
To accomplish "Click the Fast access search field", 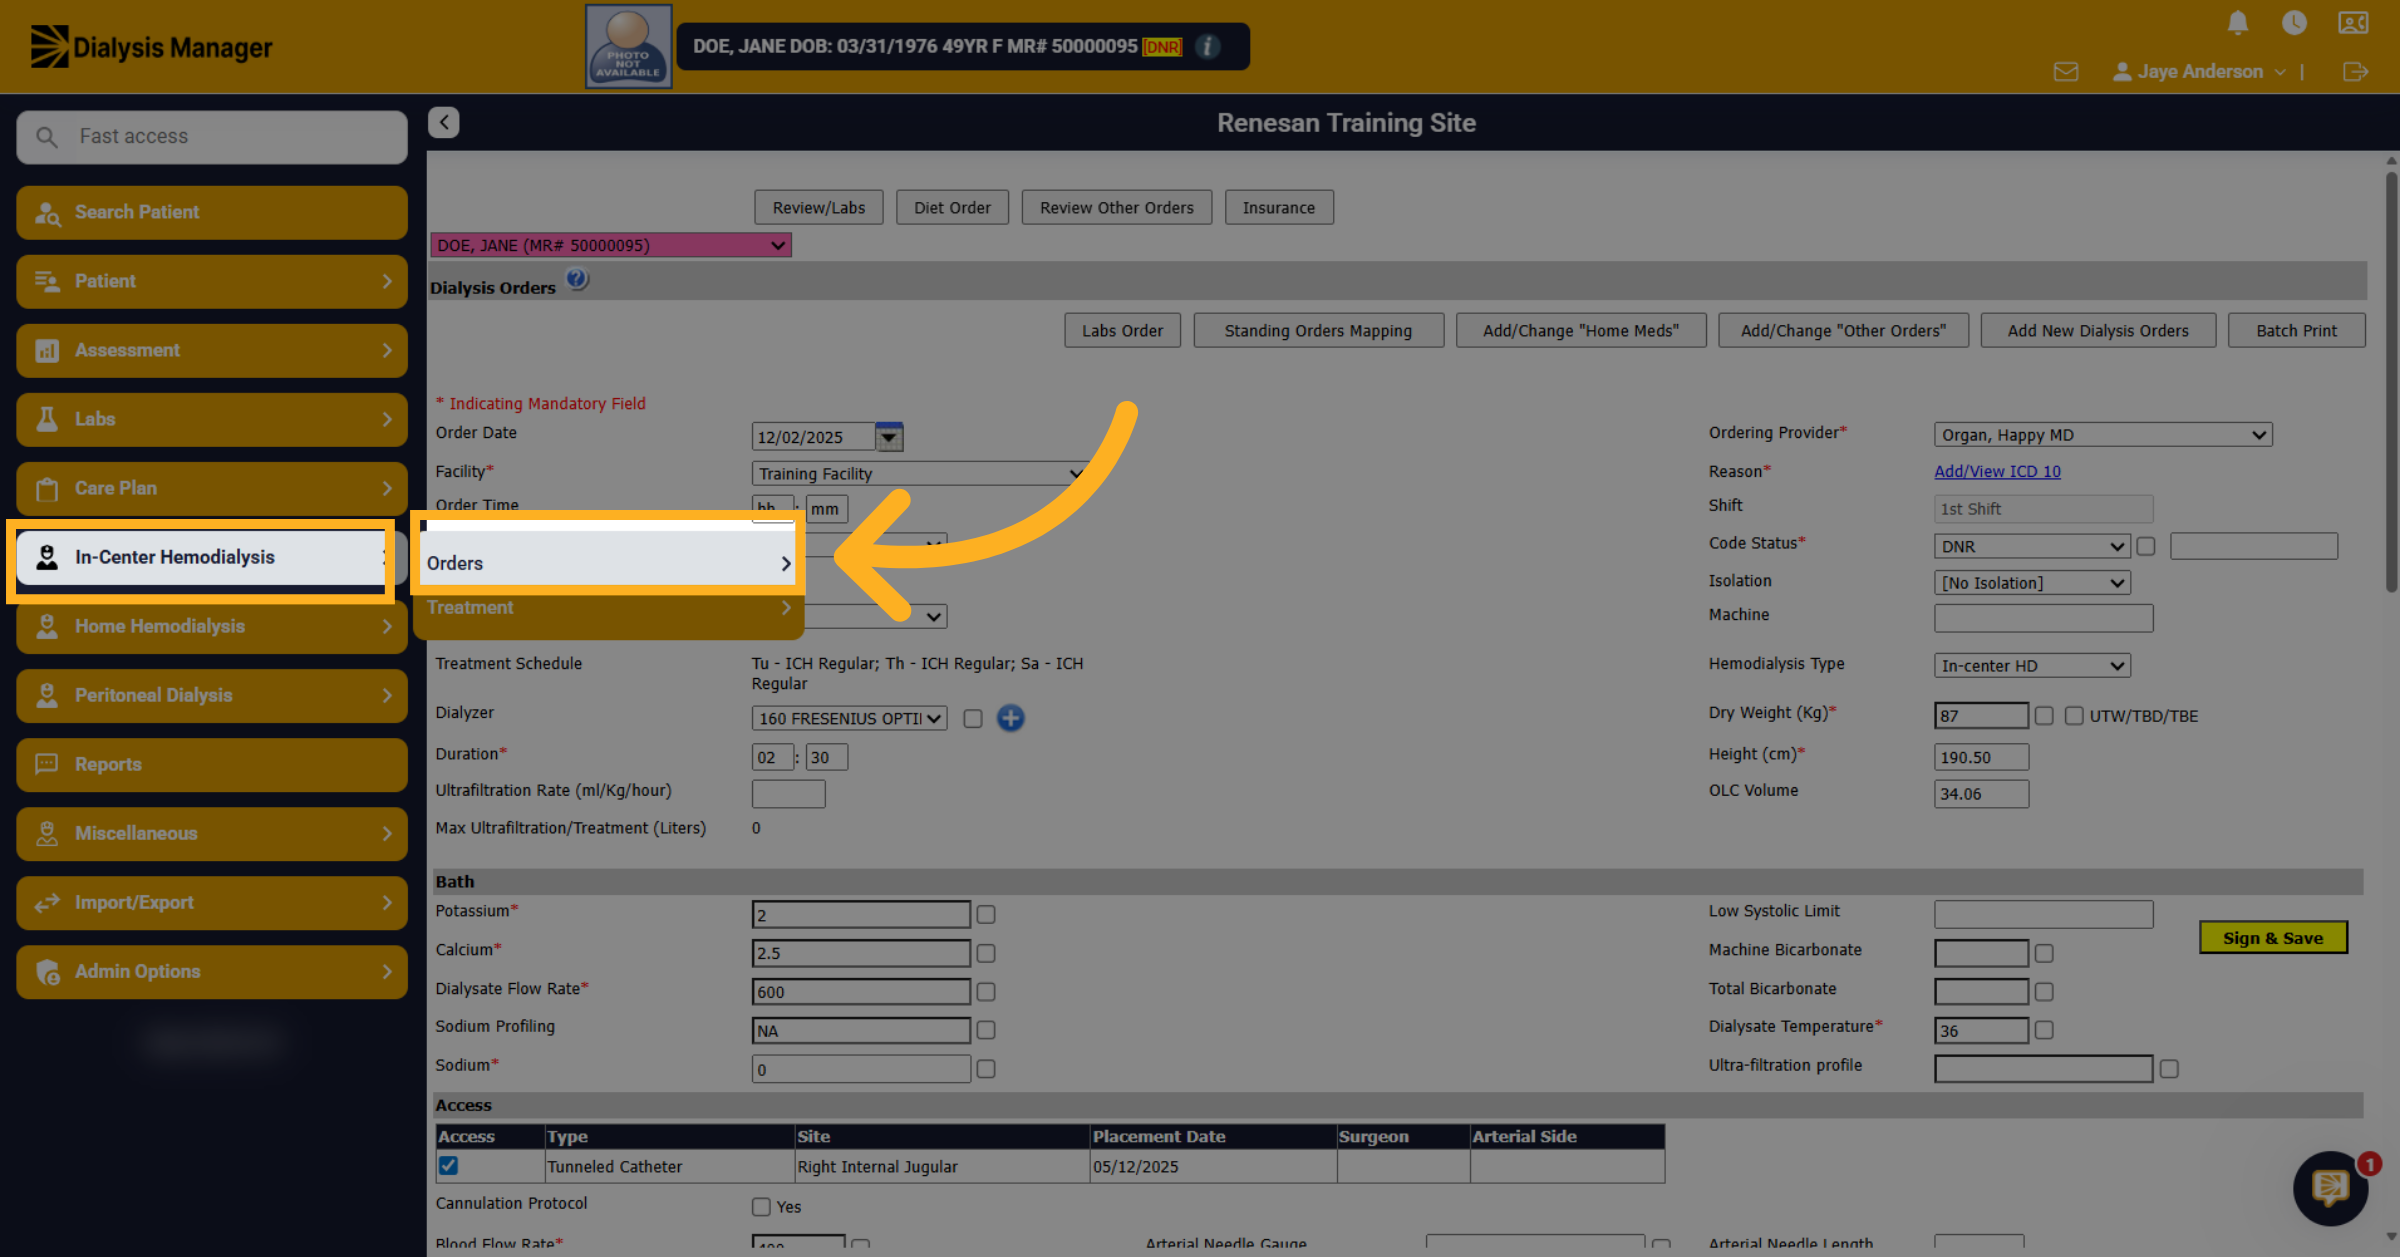I will [212, 136].
